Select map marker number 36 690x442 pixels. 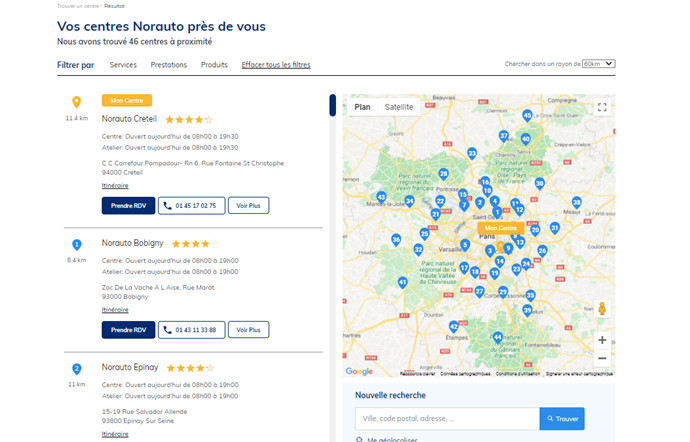(x=396, y=240)
